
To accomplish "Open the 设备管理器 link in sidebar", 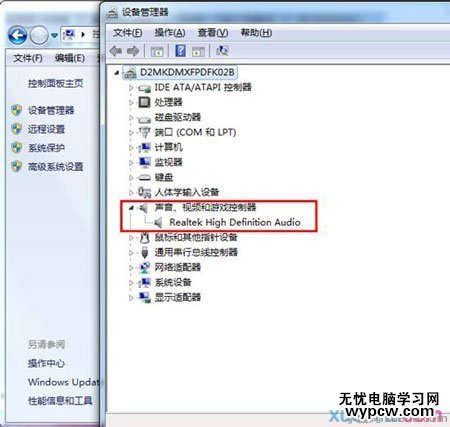I will pos(51,110).
